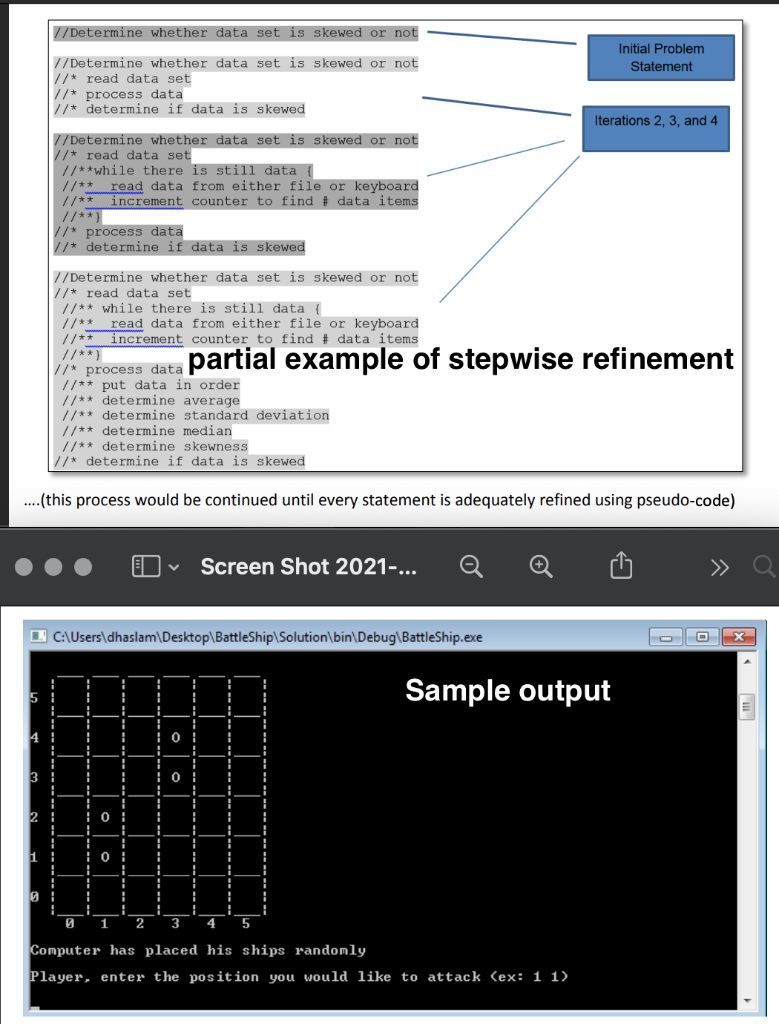Click the '//** determine standard deviation' line
Screen dimensions: 779x1024
pos(195,416)
